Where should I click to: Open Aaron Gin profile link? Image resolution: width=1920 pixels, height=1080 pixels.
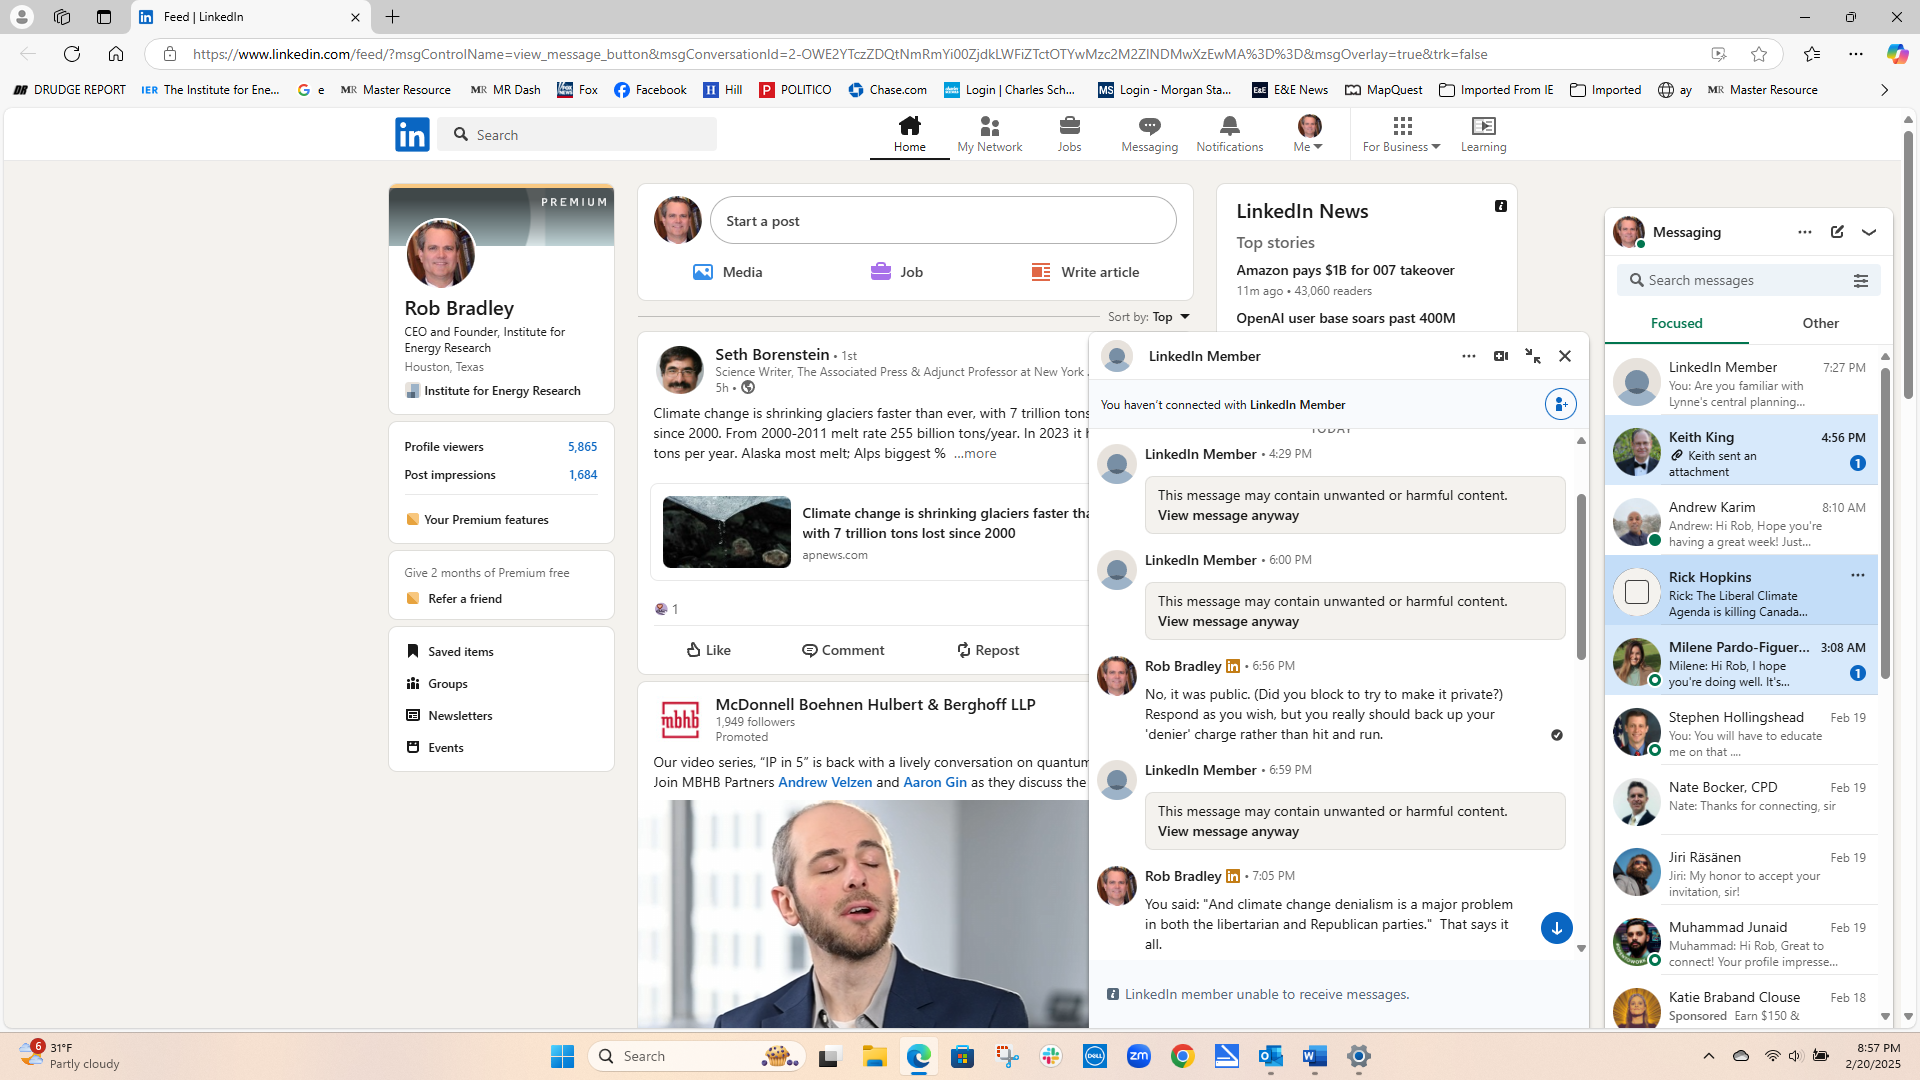click(x=935, y=783)
